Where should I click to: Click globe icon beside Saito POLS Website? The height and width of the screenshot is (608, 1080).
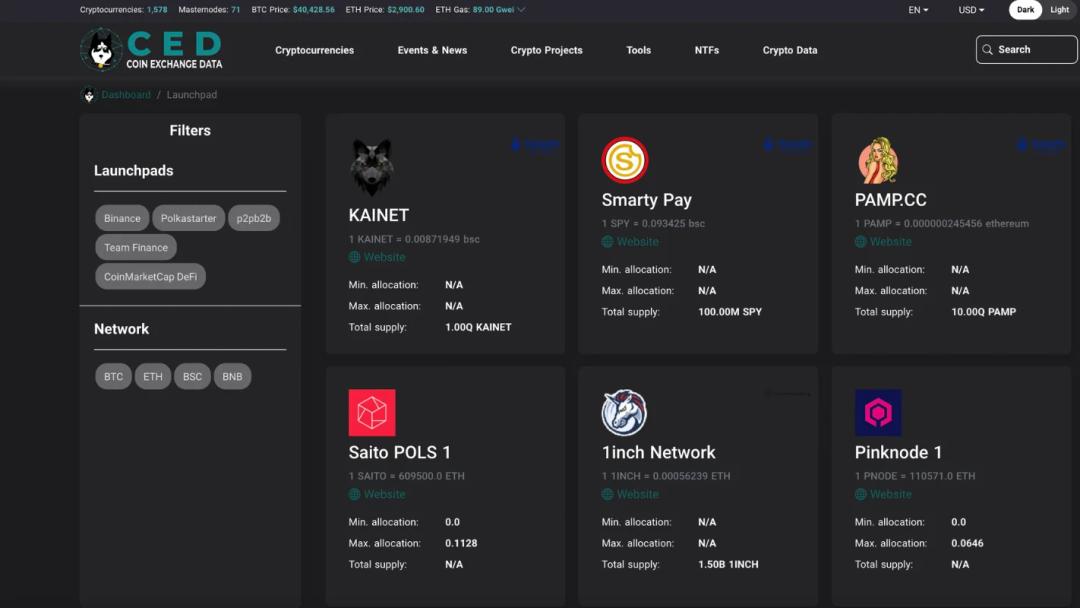(355, 494)
